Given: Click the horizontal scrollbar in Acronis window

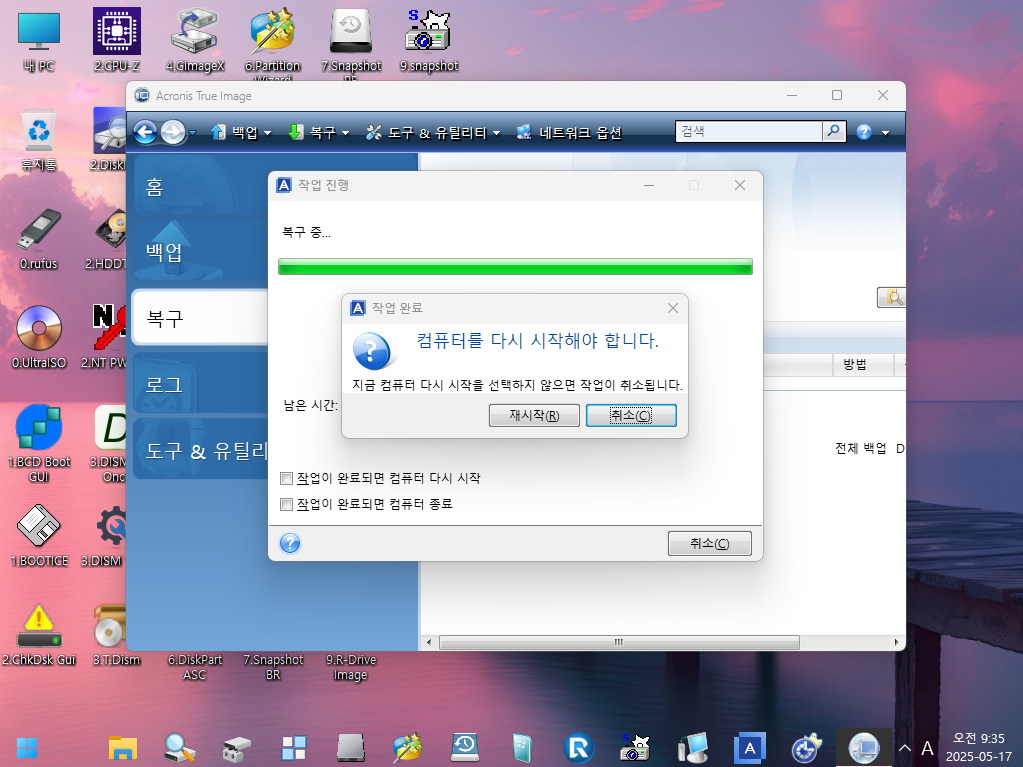Looking at the screenshot, I should pos(619,642).
